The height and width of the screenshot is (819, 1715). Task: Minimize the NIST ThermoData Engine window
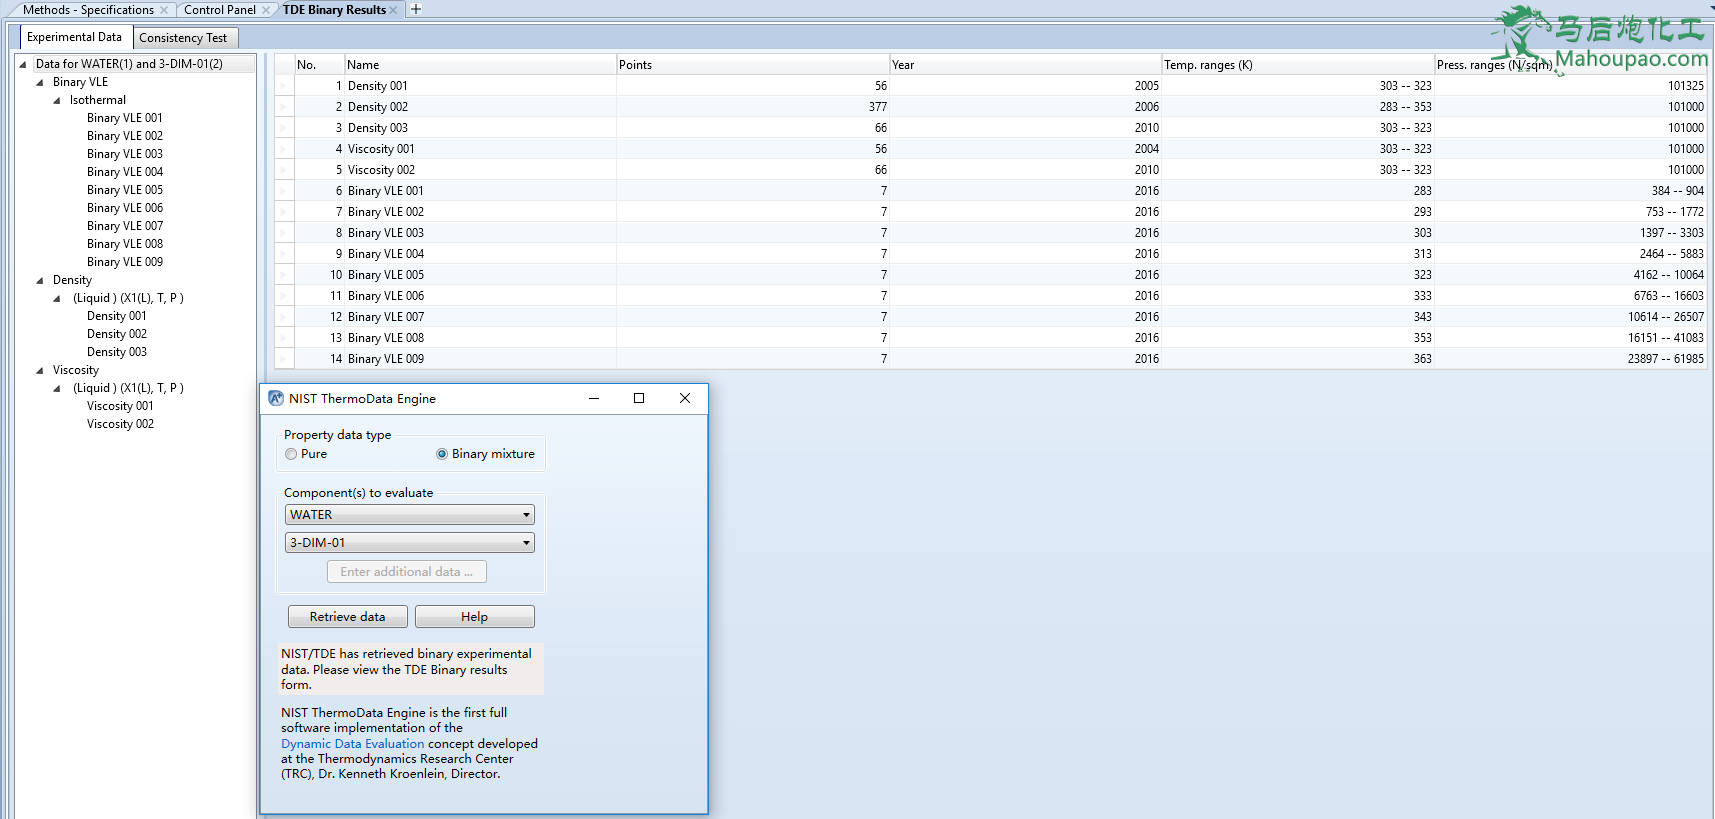594,398
